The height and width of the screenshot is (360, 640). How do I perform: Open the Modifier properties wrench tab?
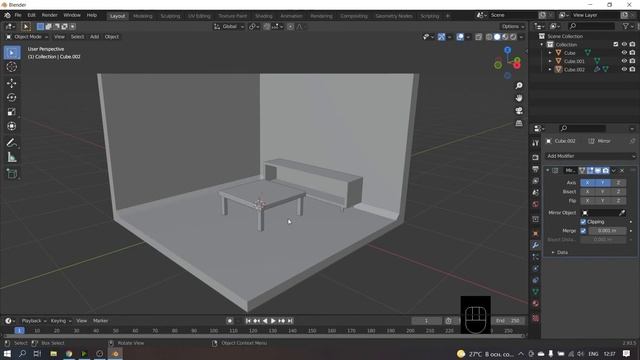click(536, 245)
